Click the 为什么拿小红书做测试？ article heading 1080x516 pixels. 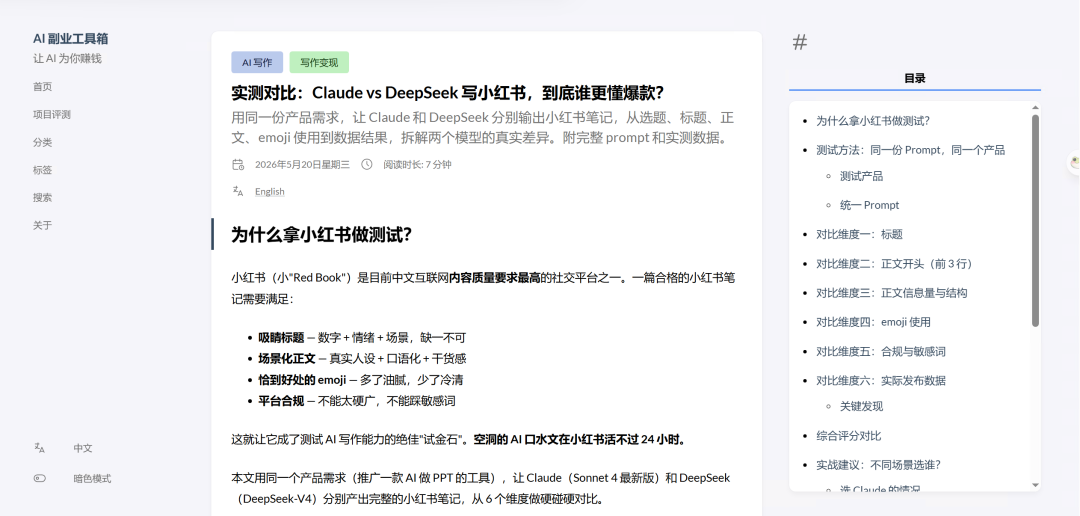coord(321,234)
